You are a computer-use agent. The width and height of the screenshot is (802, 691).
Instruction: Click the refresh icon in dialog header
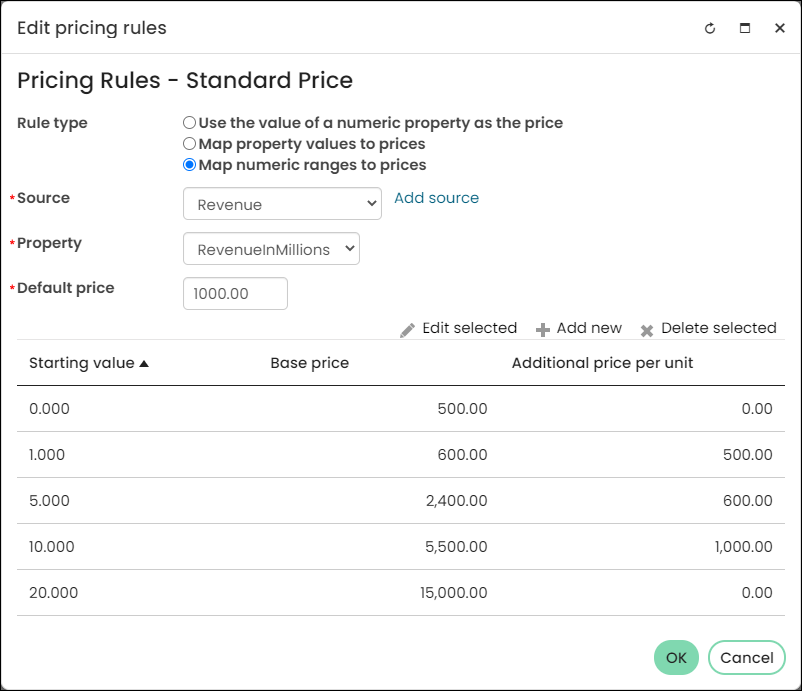[x=709, y=28]
